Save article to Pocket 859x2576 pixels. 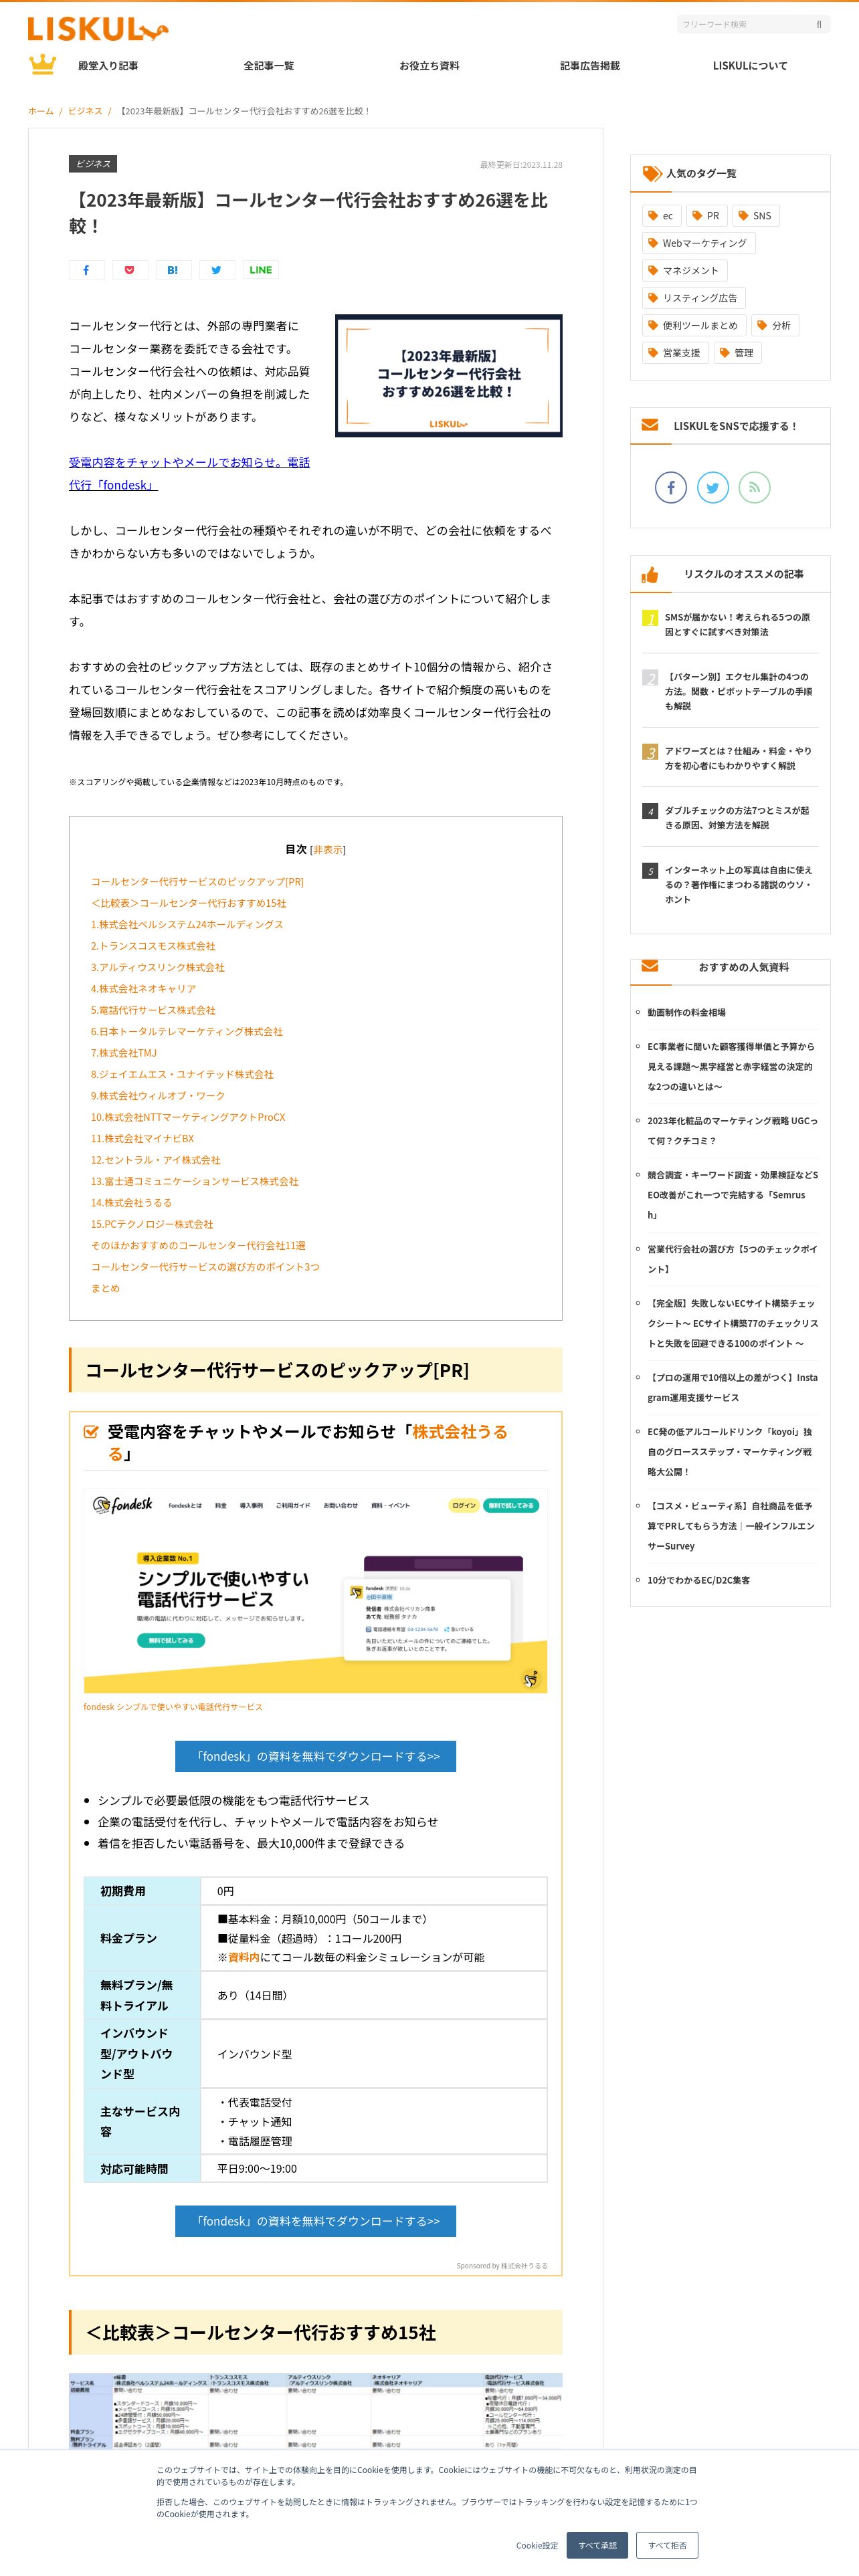coord(130,270)
